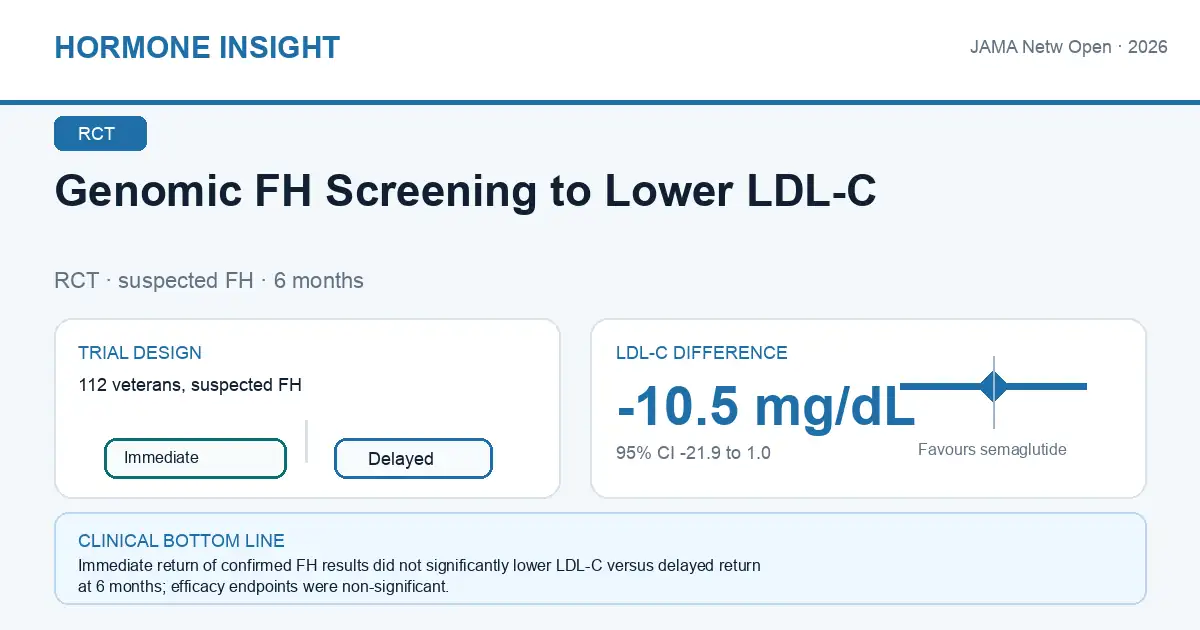The height and width of the screenshot is (630, 1200).
Task: Click the TRIAL DESIGN heading
Action: [x=140, y=353]
